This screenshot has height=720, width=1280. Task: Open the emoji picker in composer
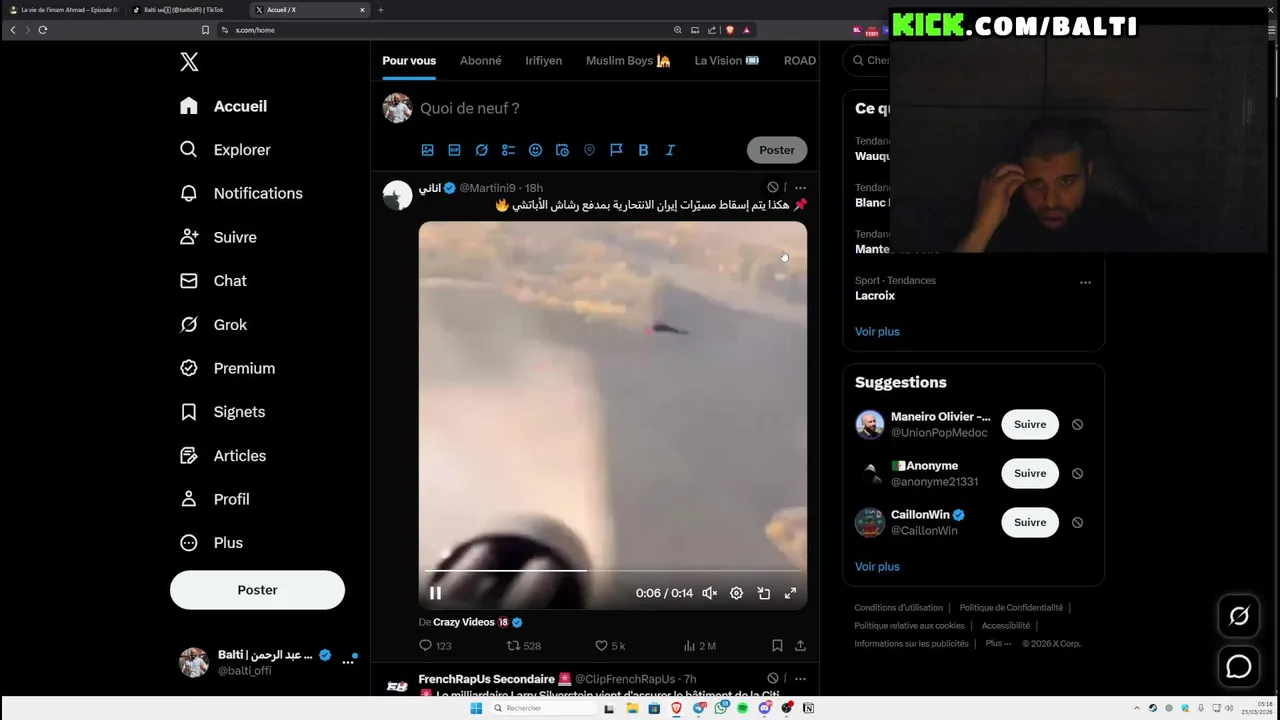(x=535, y=150)
